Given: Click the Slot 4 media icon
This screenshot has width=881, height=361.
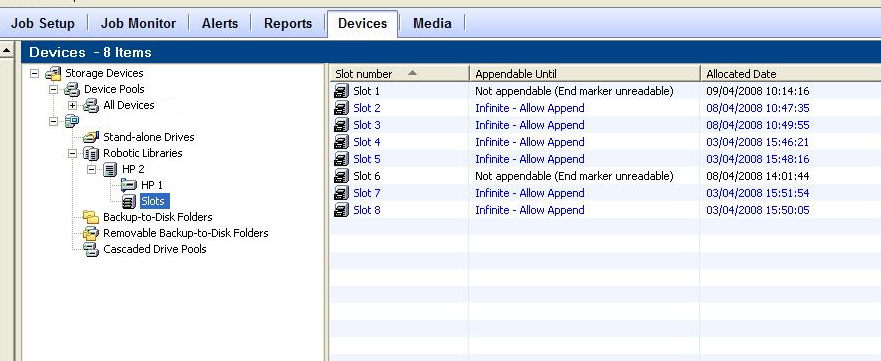Looking at the screenshot, I should tap(342, 142).
